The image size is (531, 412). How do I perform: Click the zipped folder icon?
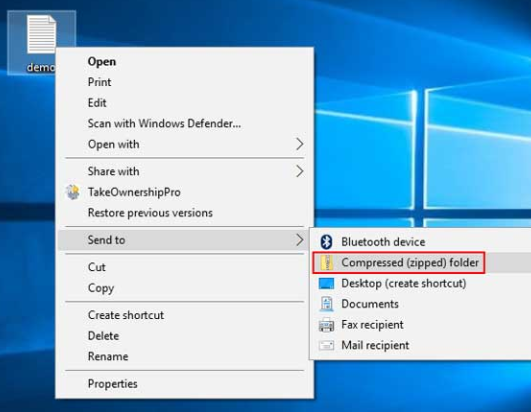[327, 263]
